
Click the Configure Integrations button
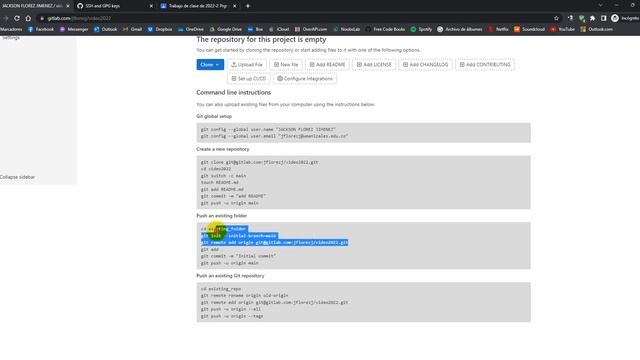(x=305, y=78)
